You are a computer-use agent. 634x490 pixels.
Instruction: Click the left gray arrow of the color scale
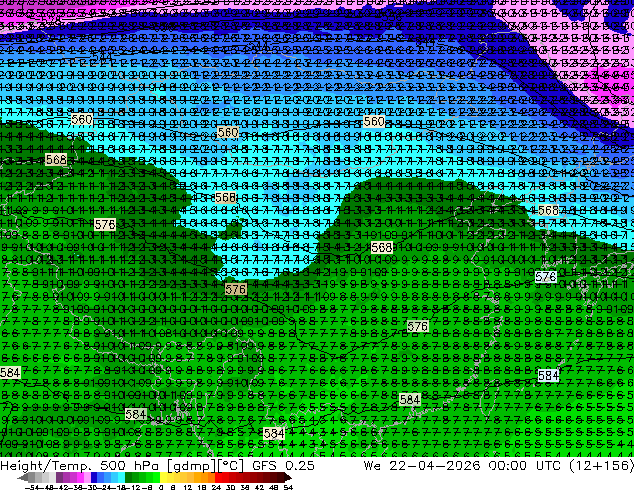[22, 478]
